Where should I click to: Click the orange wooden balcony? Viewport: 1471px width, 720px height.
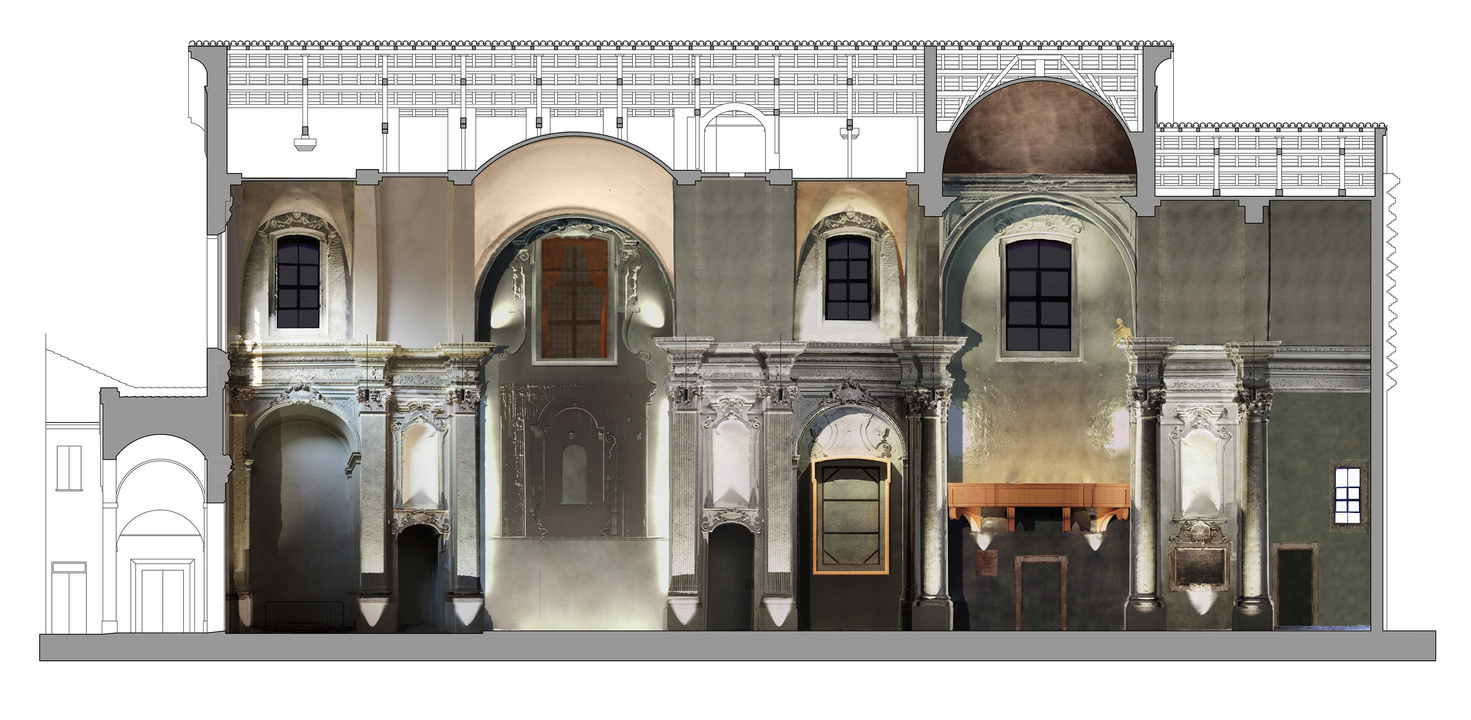tap(1038, 498)
